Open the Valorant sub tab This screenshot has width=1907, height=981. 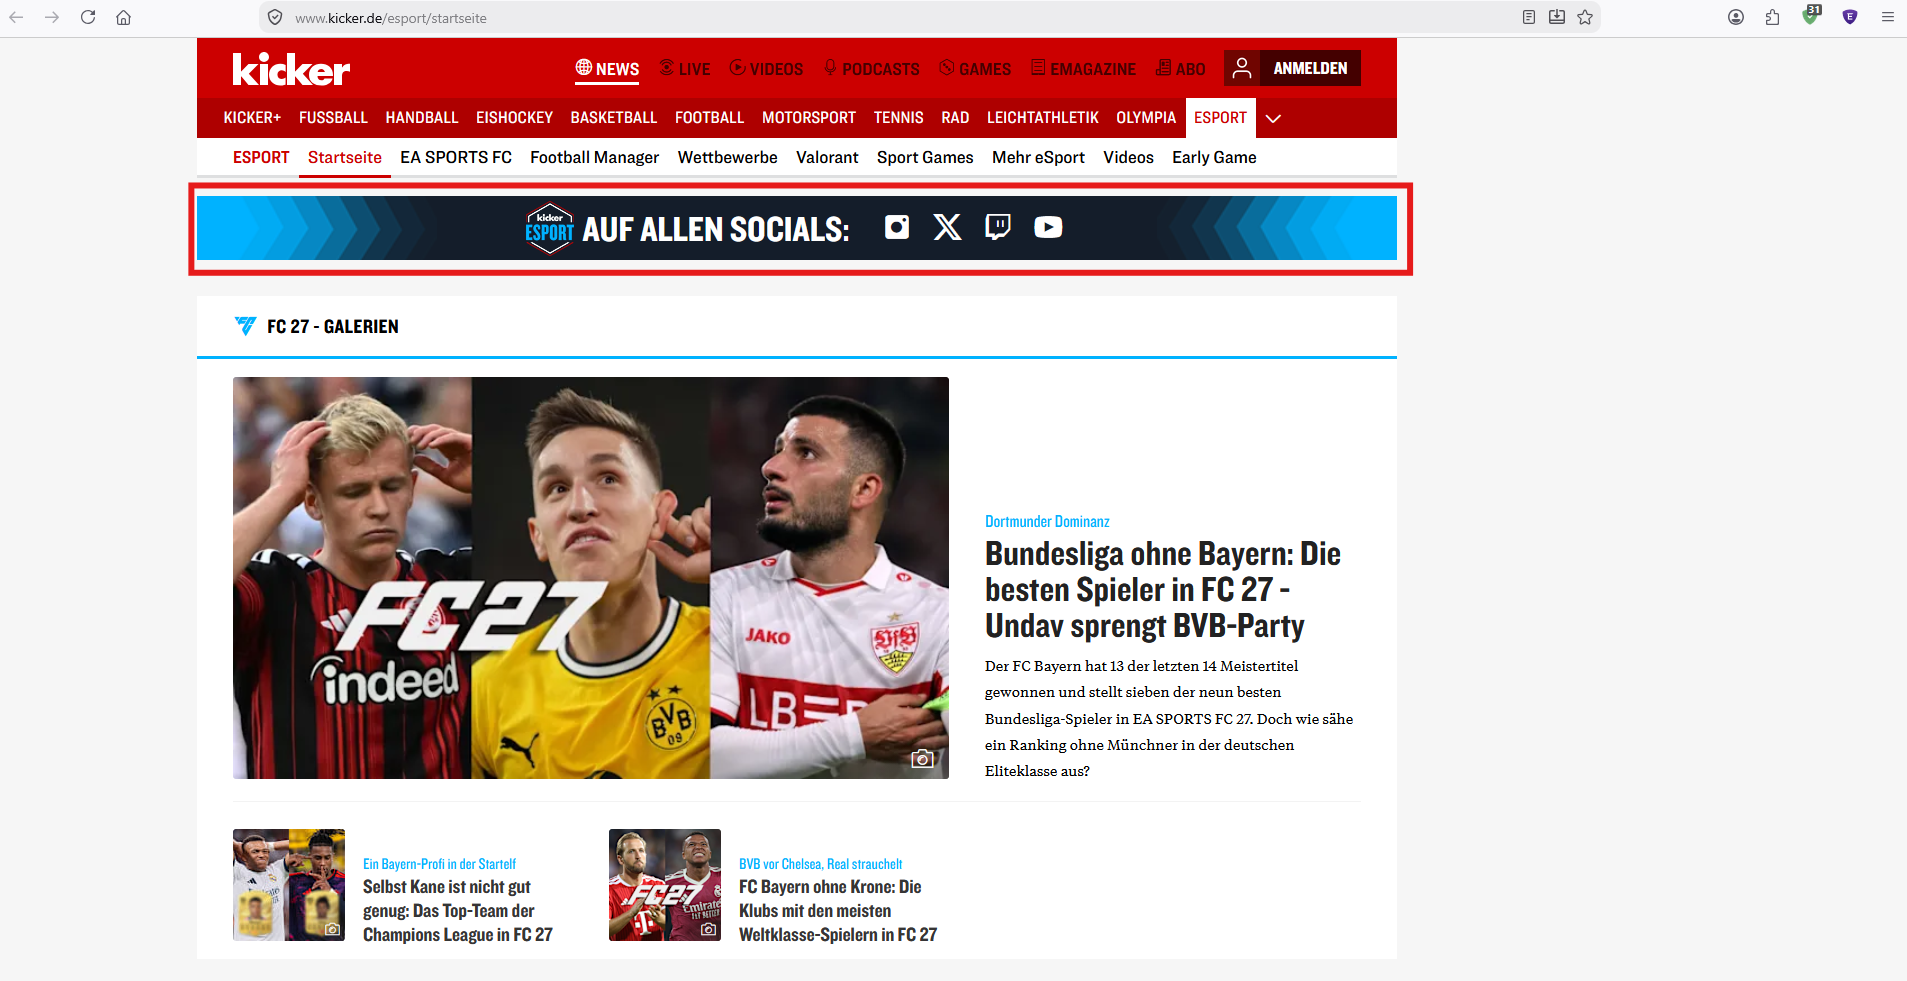(827, 157)
